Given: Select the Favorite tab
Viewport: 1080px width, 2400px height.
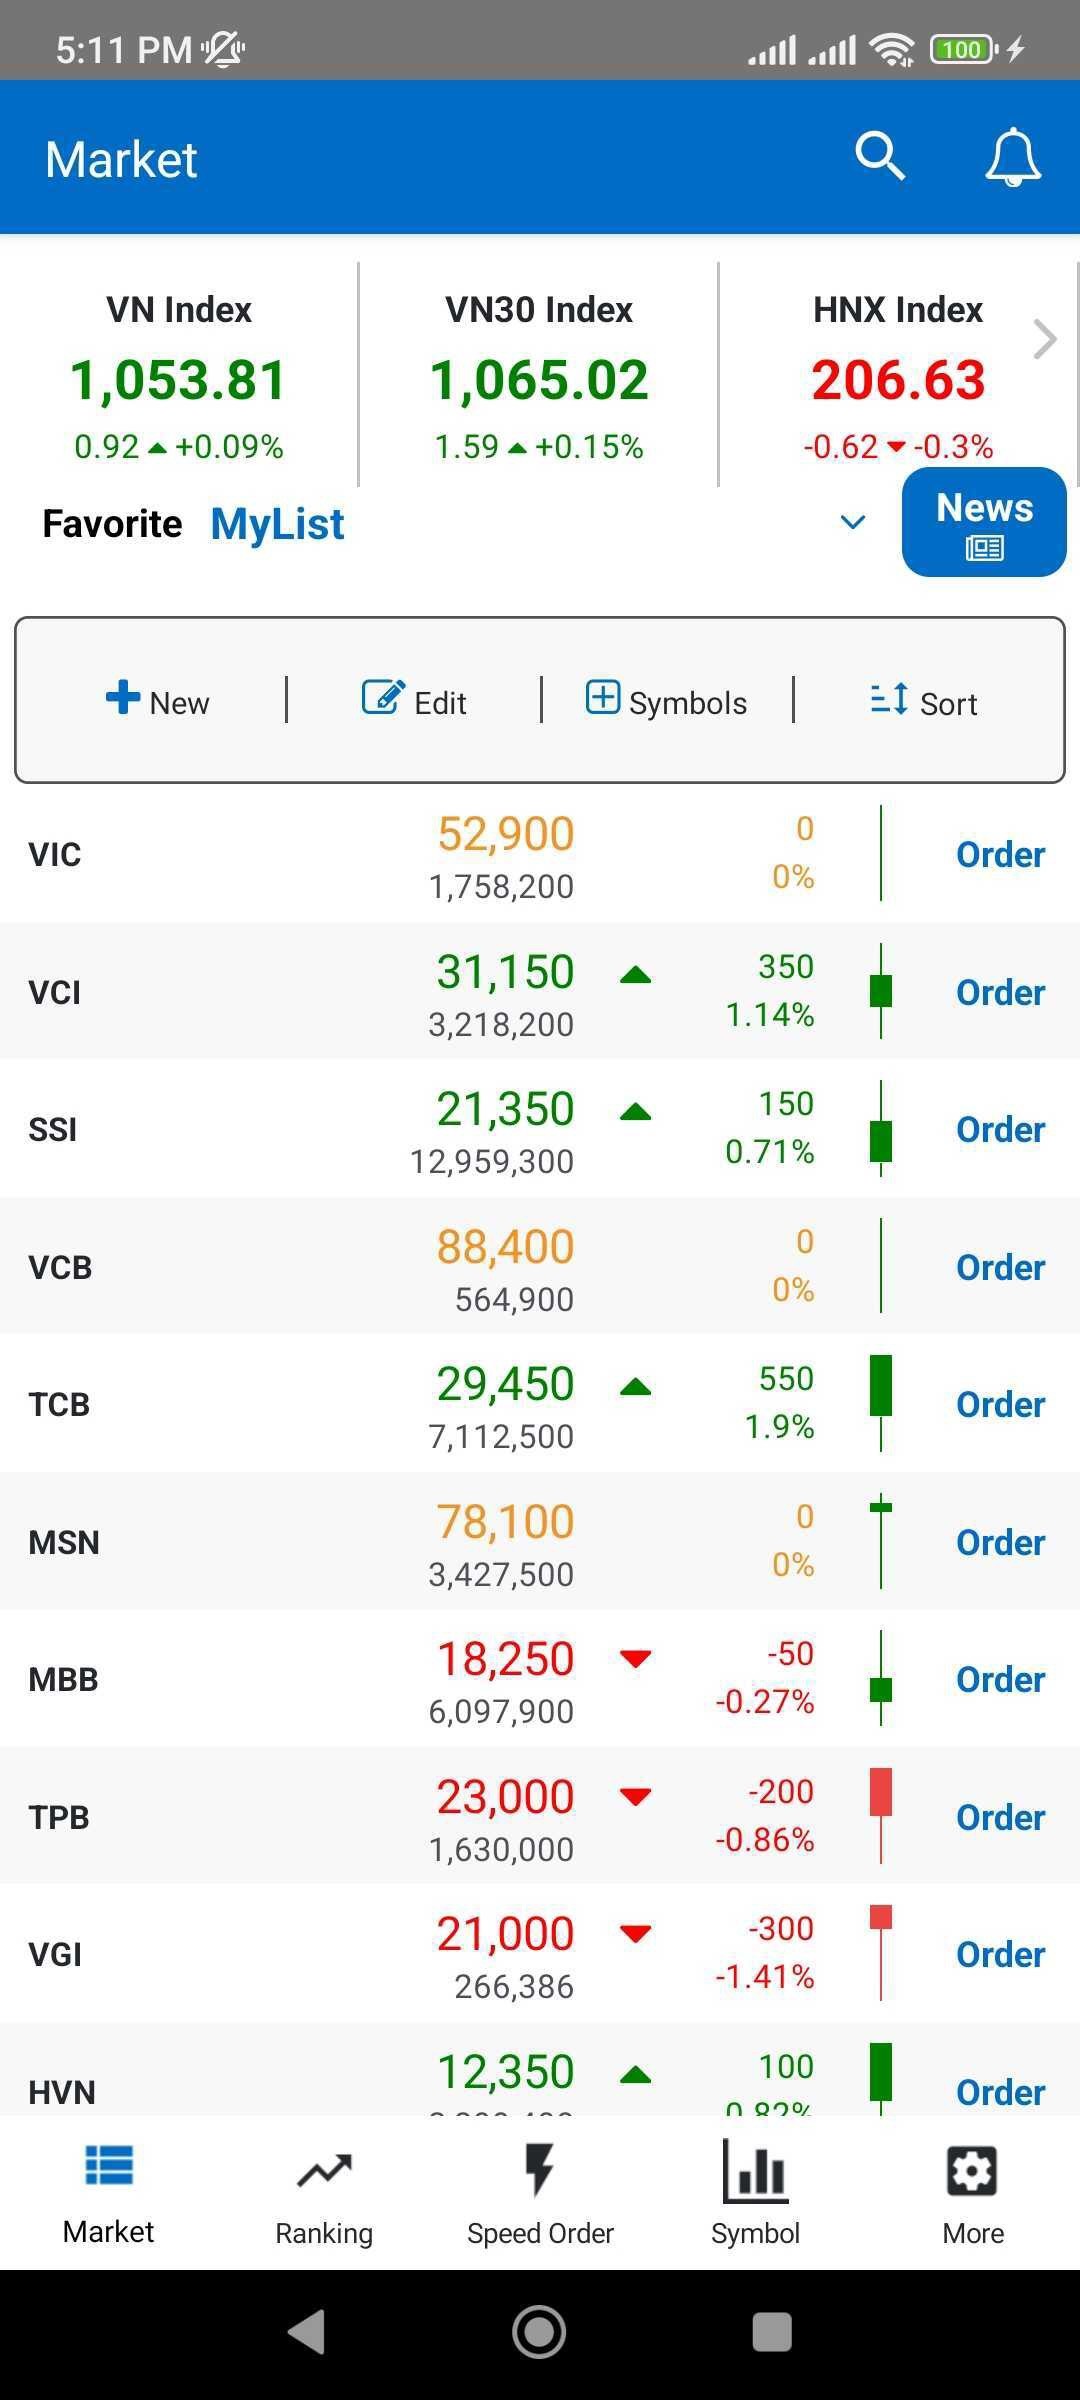Looking at the screenshot, I should [x=112, y=524].
